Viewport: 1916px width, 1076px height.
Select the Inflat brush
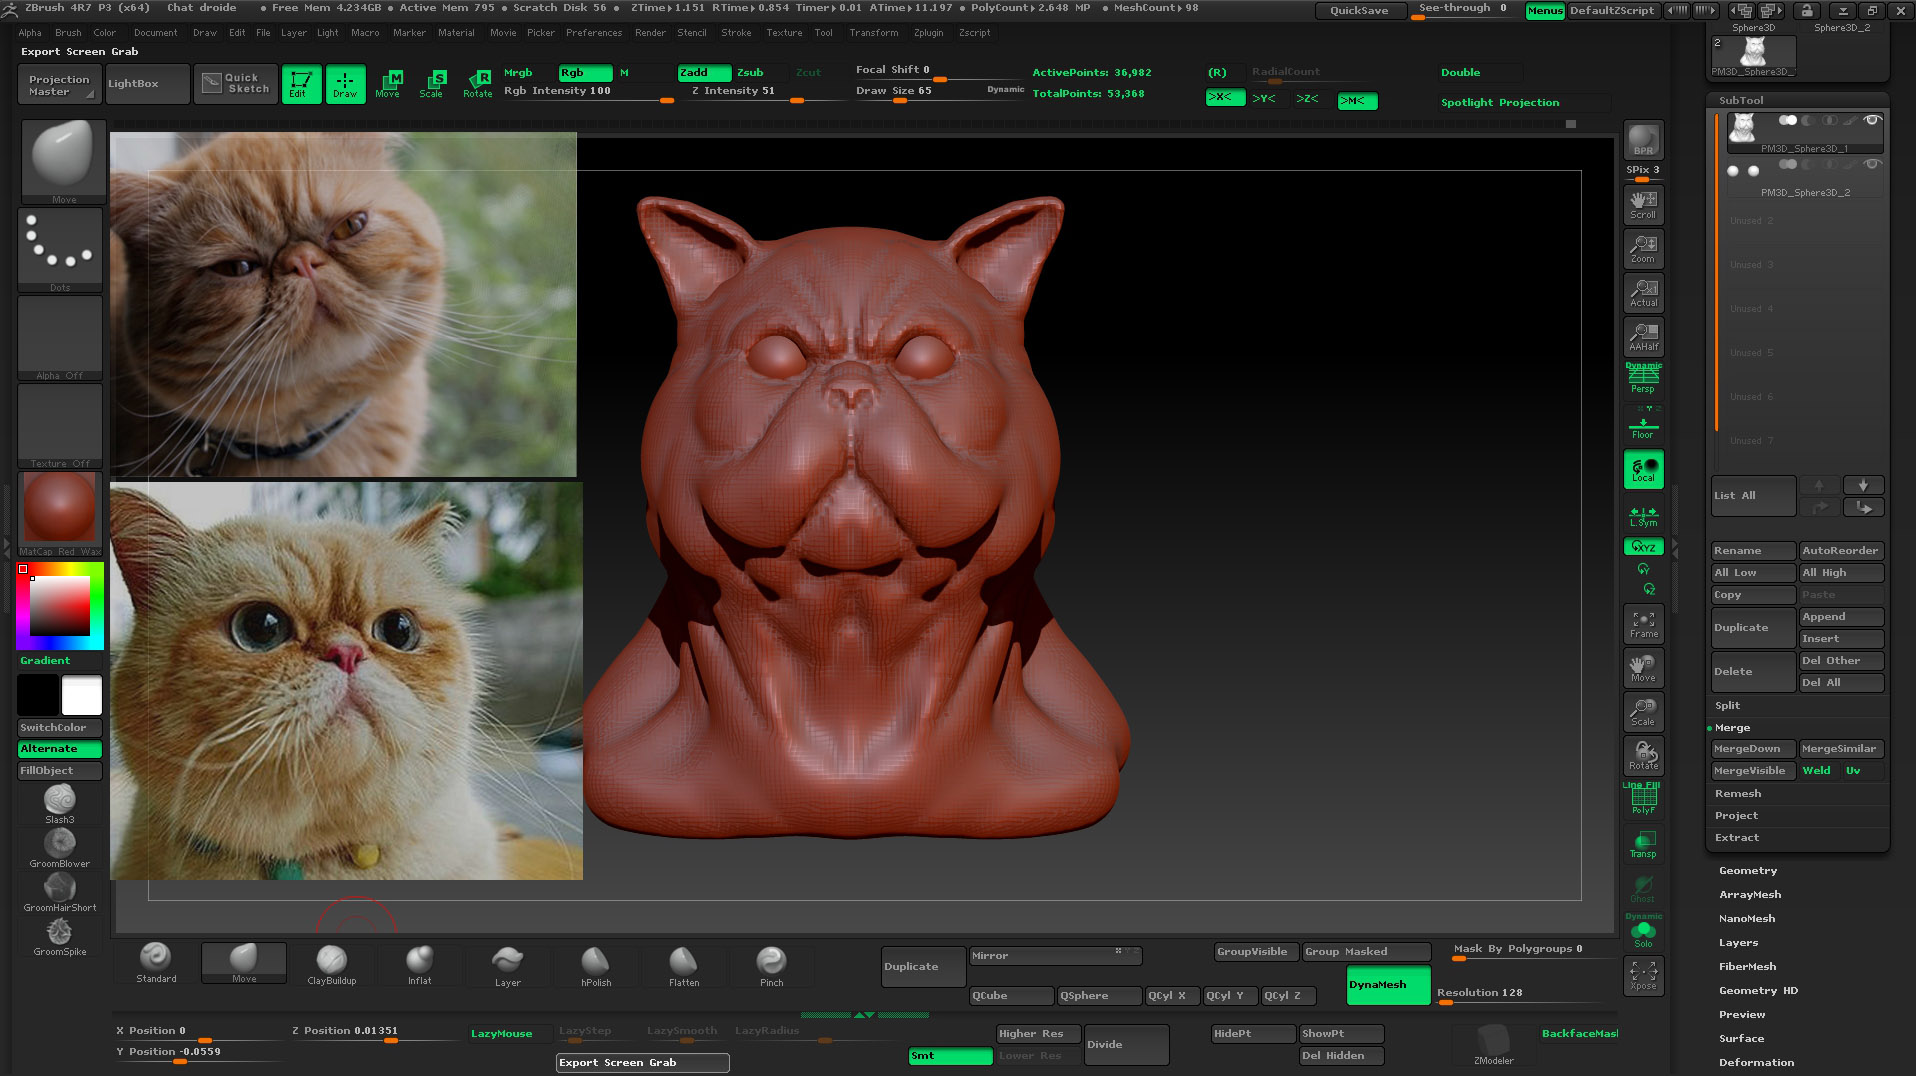(420, 963)
